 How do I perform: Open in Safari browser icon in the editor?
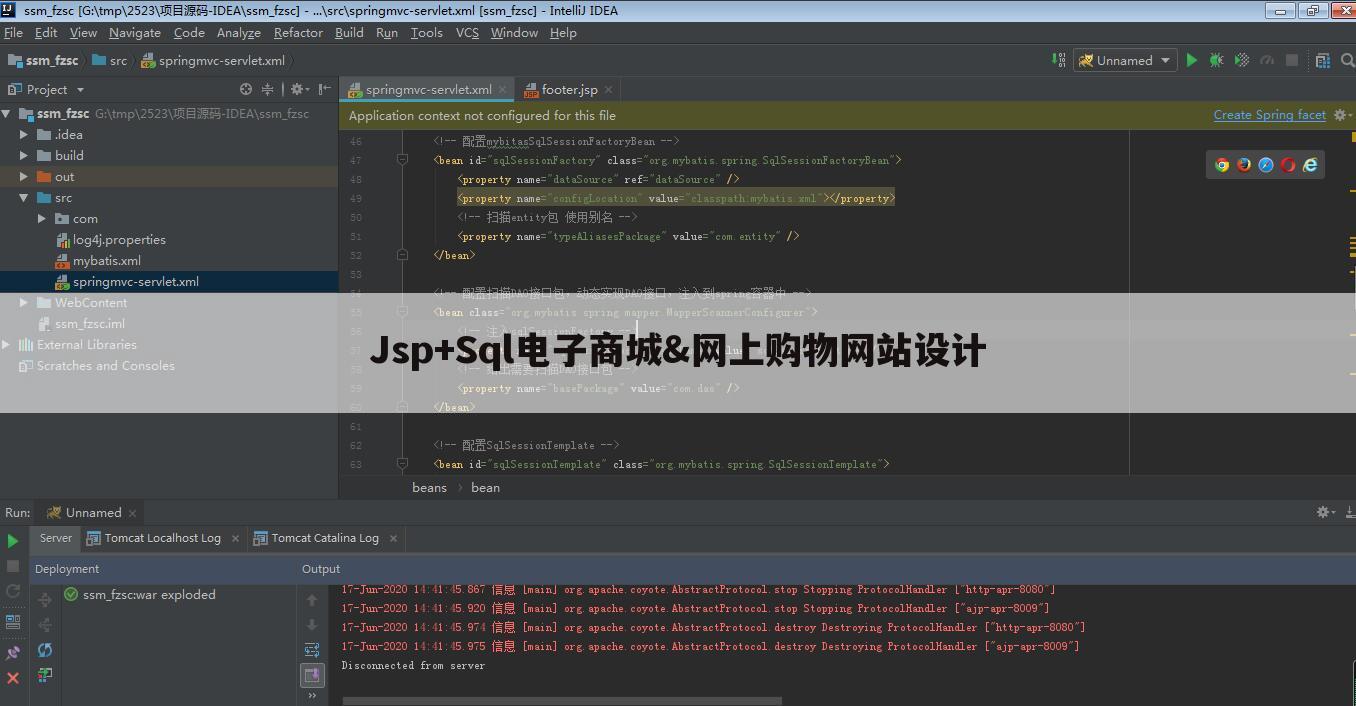point(1266,165)
